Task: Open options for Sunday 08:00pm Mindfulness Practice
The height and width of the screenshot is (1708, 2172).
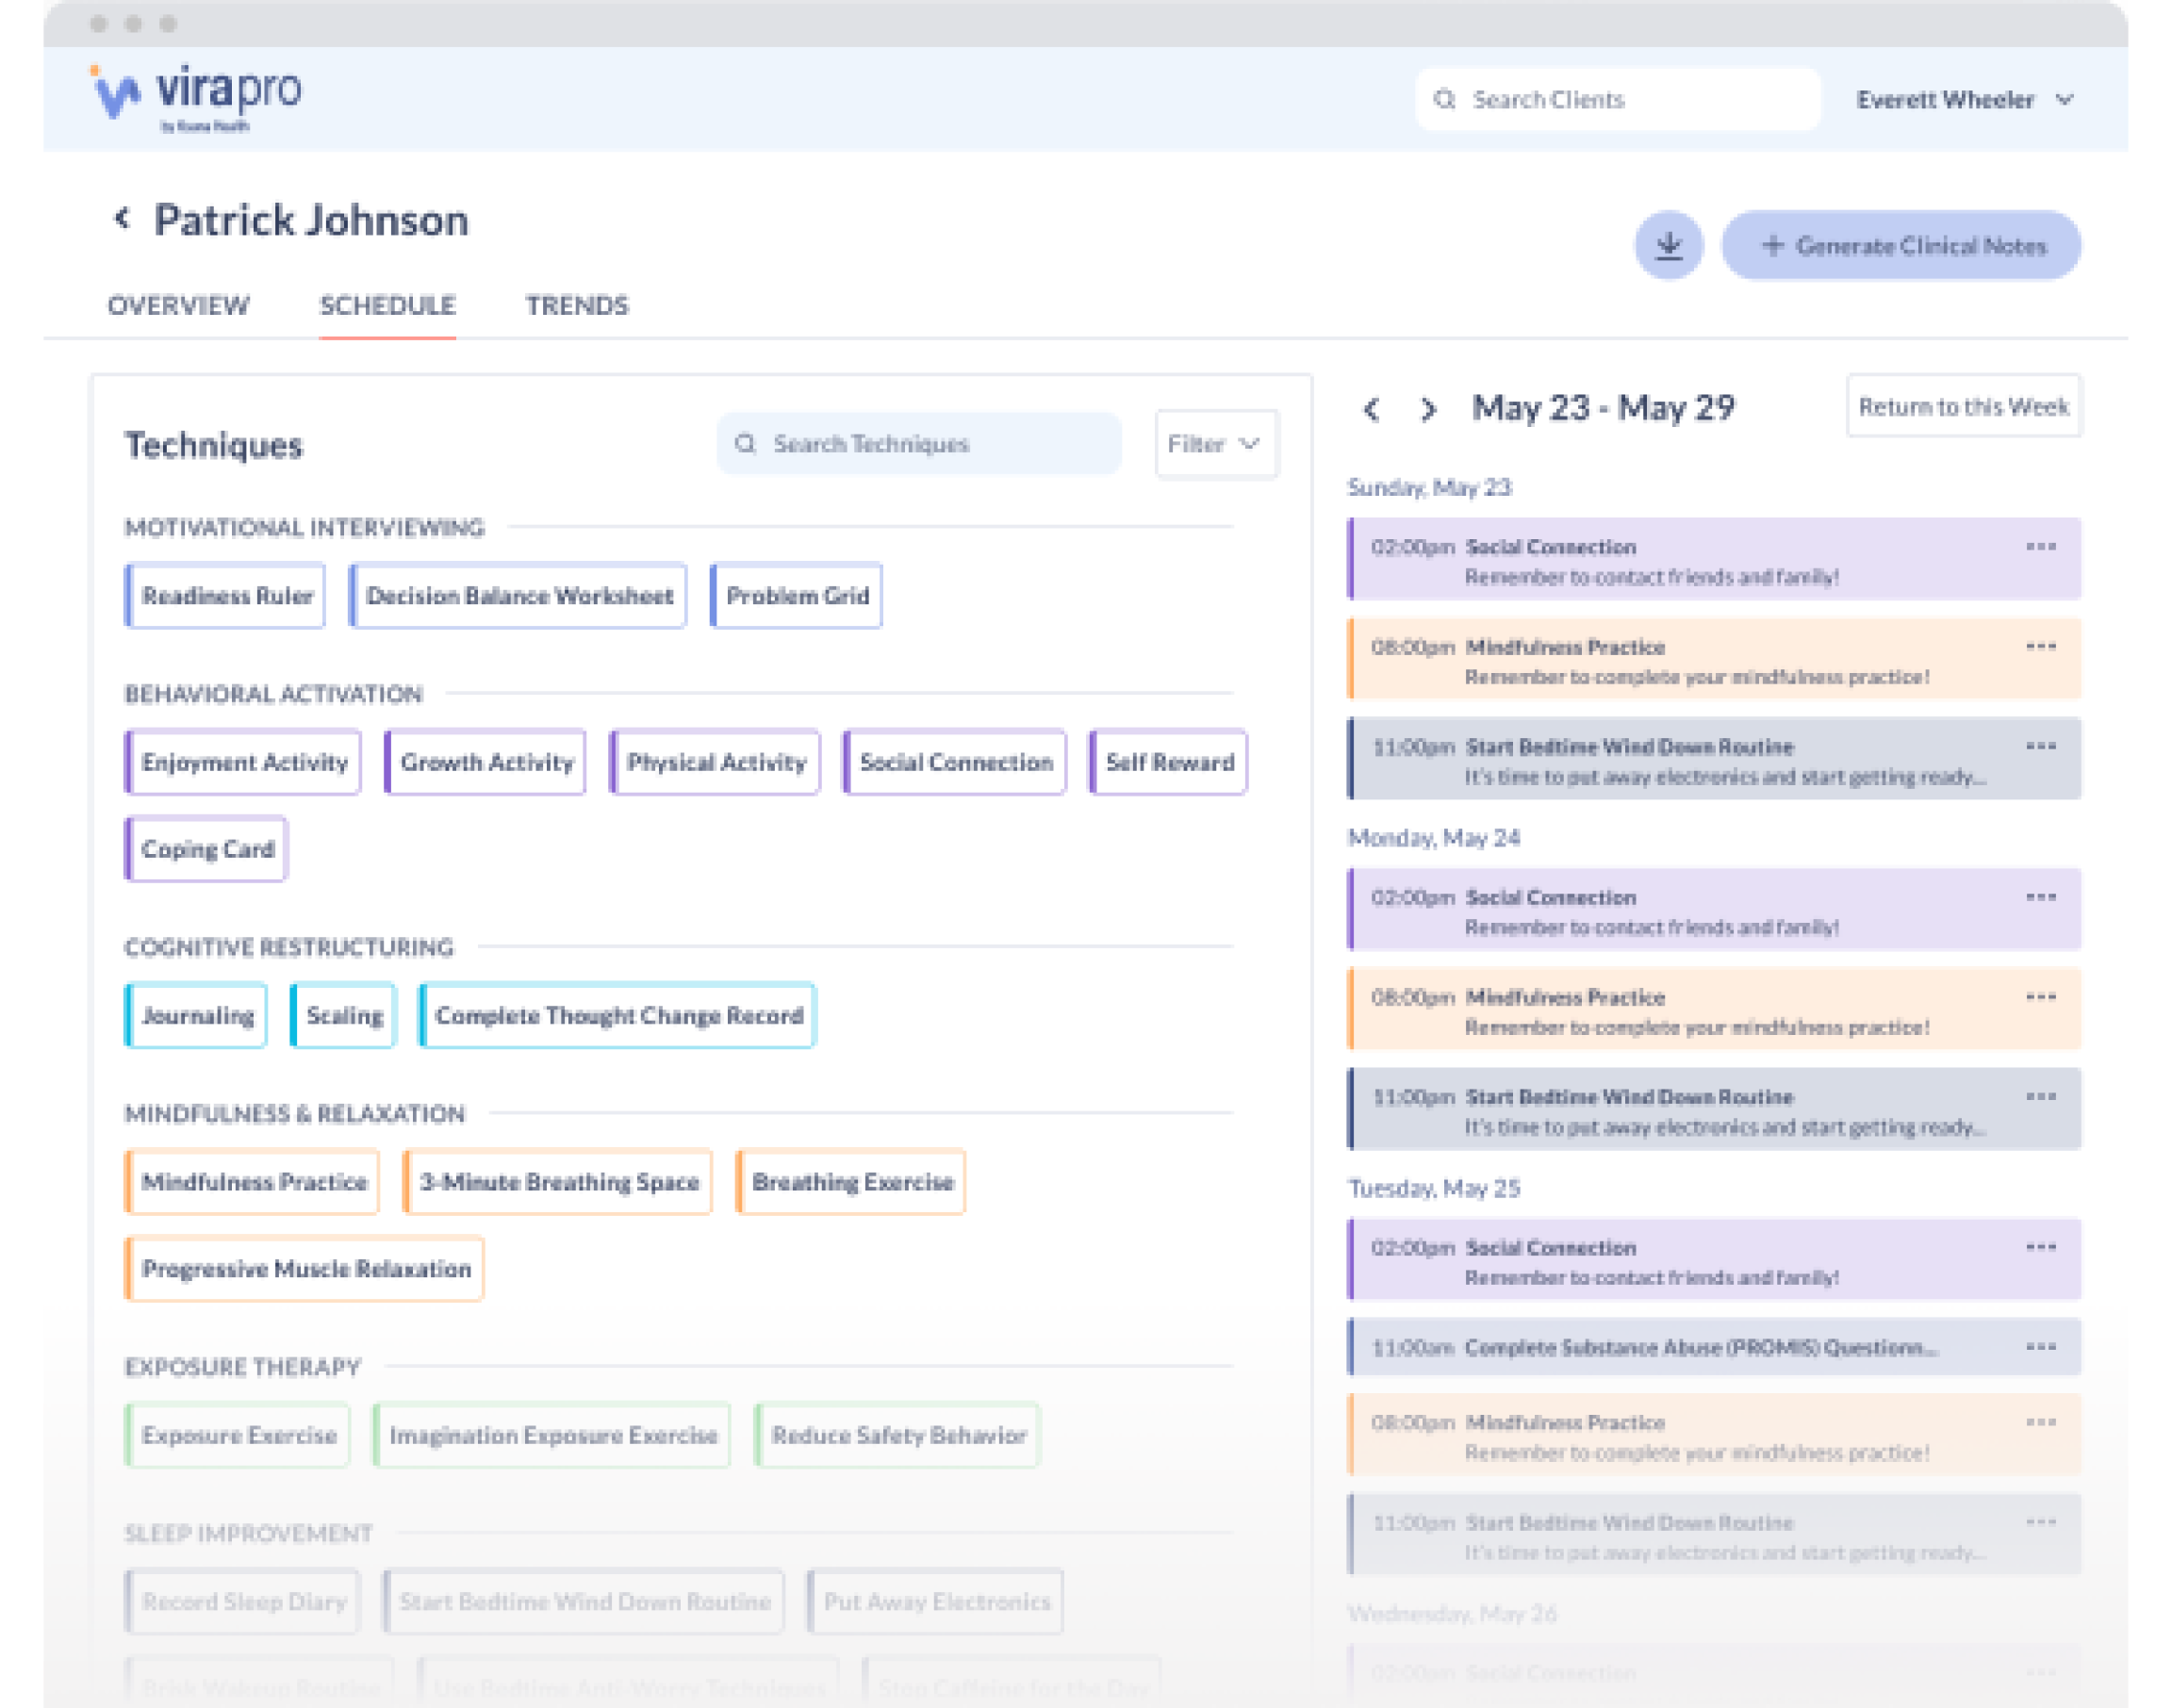Action: coord(2040,647)
